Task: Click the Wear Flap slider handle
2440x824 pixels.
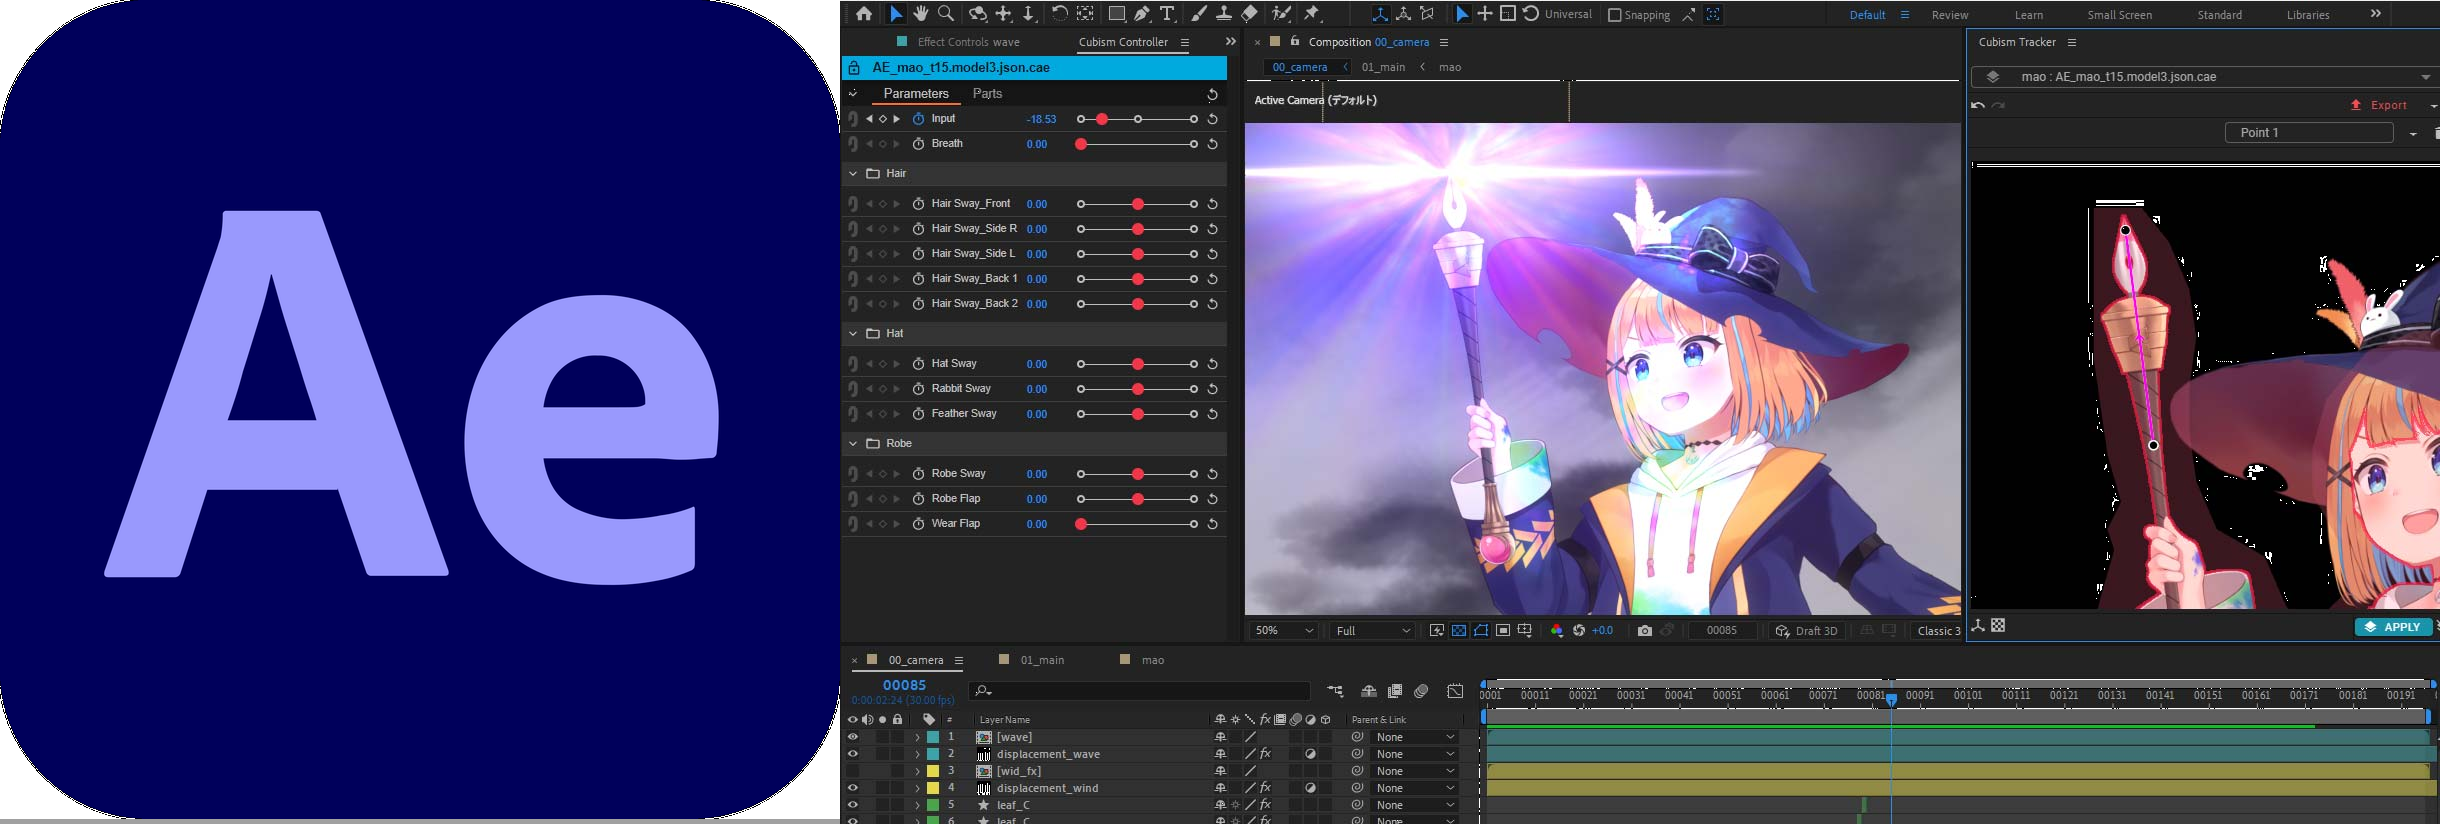Action: pyautogui.click(x=1081, y=524)
